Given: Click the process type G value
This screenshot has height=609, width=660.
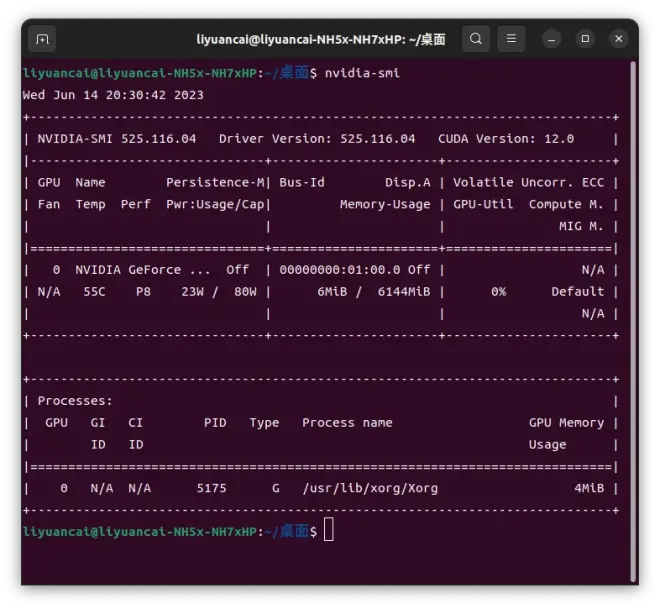Looking at the screenshot, I should point(276,489).
